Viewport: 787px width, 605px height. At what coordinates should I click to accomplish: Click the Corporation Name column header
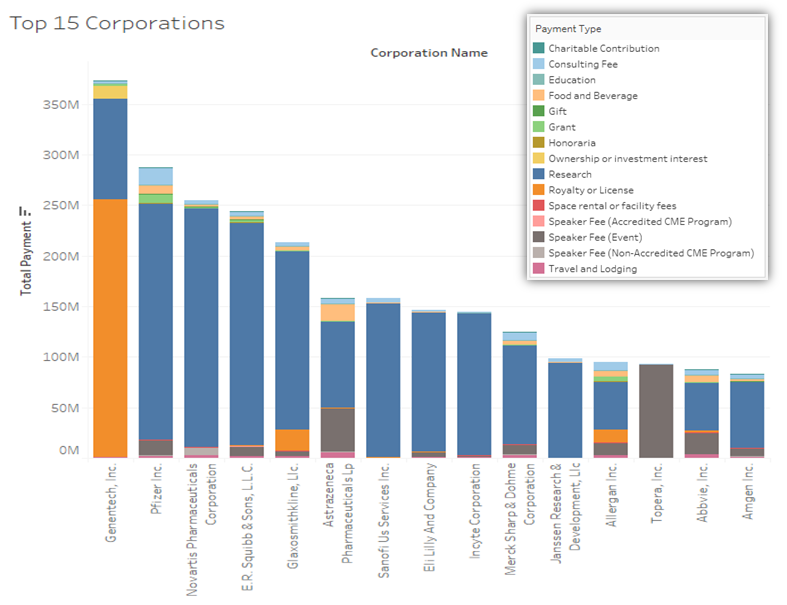(x=429, y=53)
